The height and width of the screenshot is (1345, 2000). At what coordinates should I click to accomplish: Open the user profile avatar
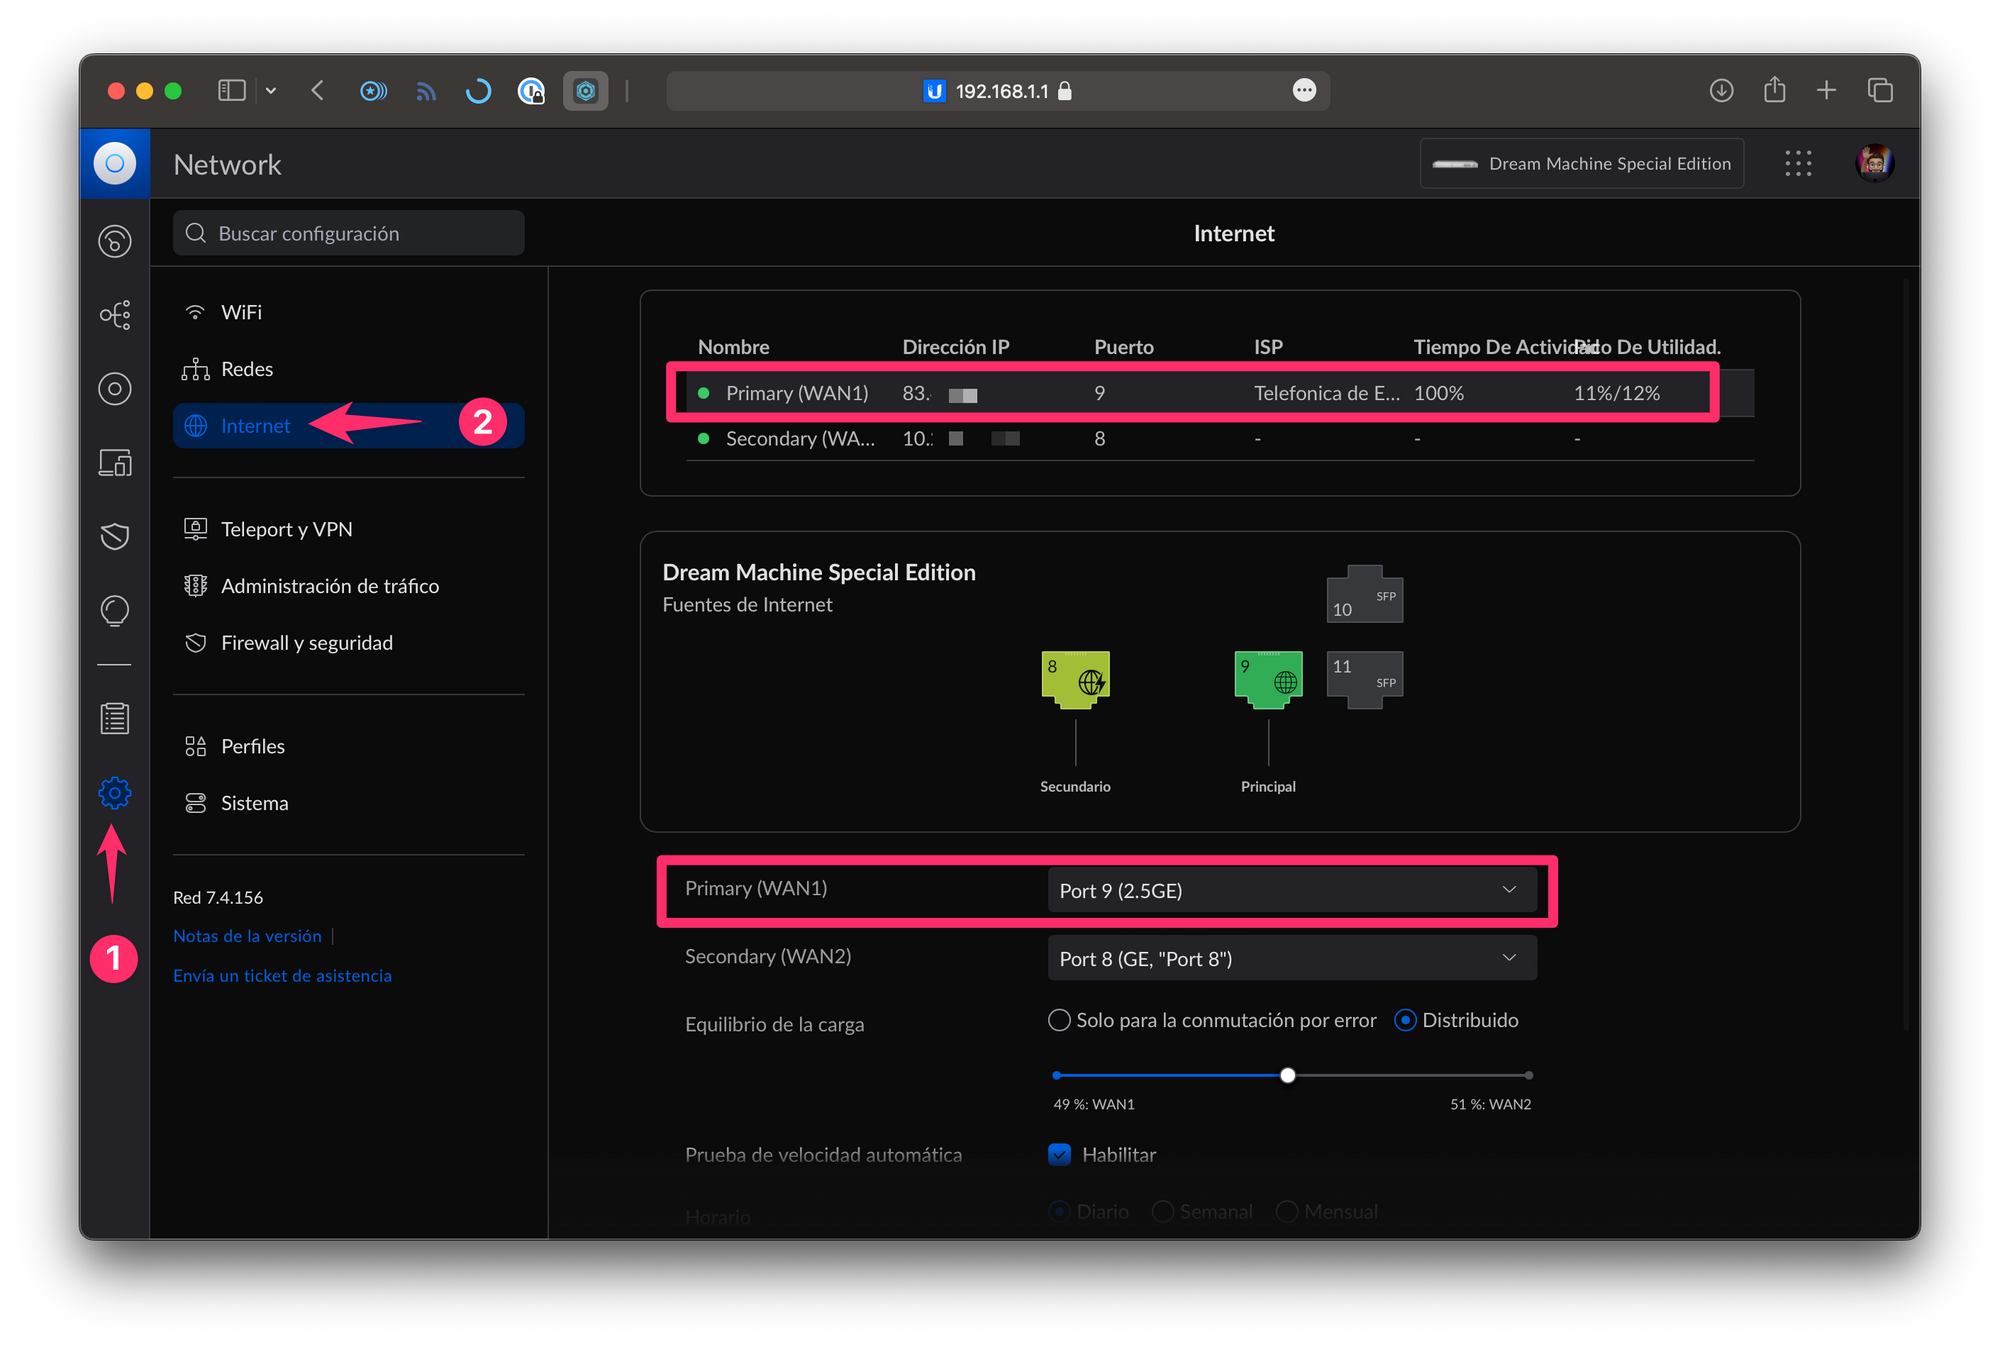tap(1874, 163)
